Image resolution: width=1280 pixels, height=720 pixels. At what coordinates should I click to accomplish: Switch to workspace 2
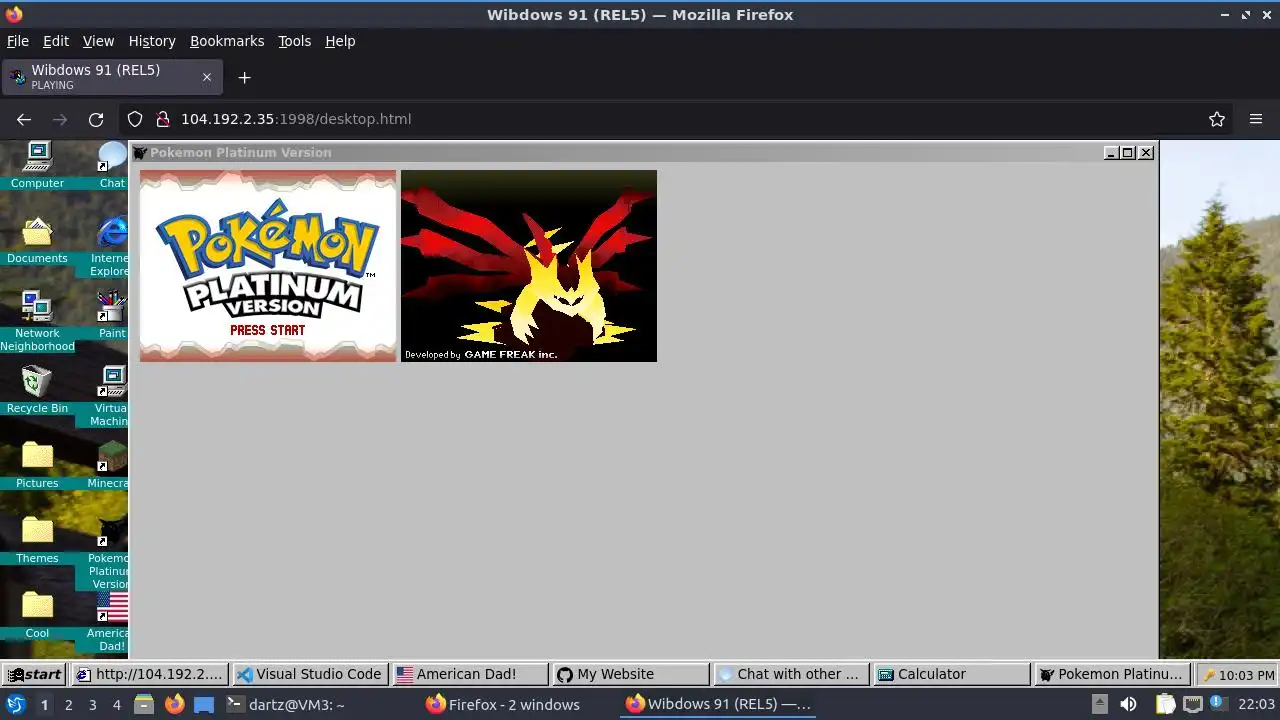[68, 705]
